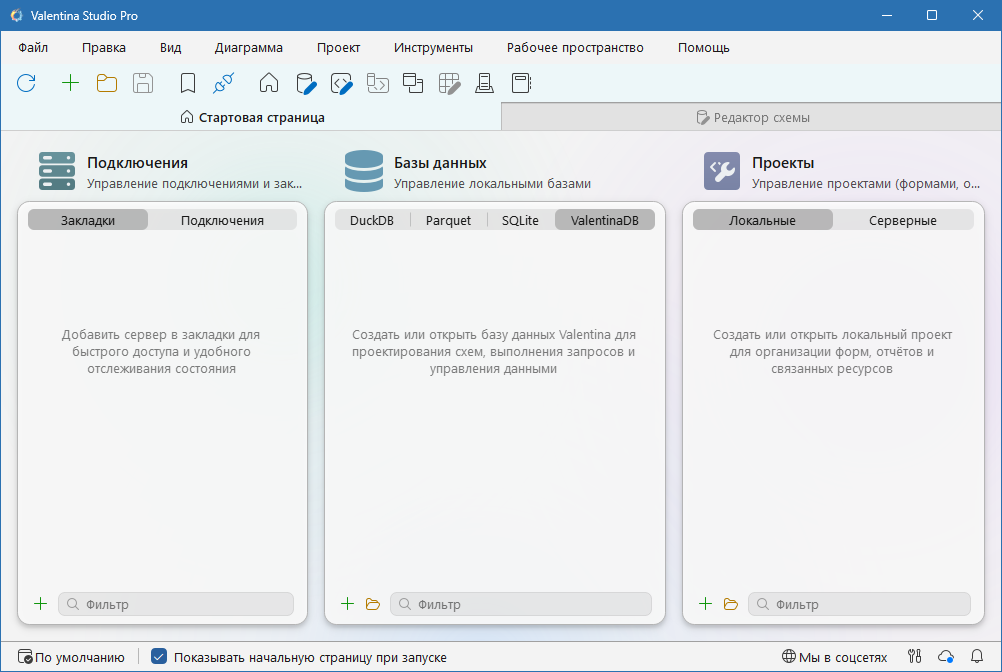Click the Подключения section heading
The image size is (1002, 672).
pyautogui.click(x=137, y=163)
